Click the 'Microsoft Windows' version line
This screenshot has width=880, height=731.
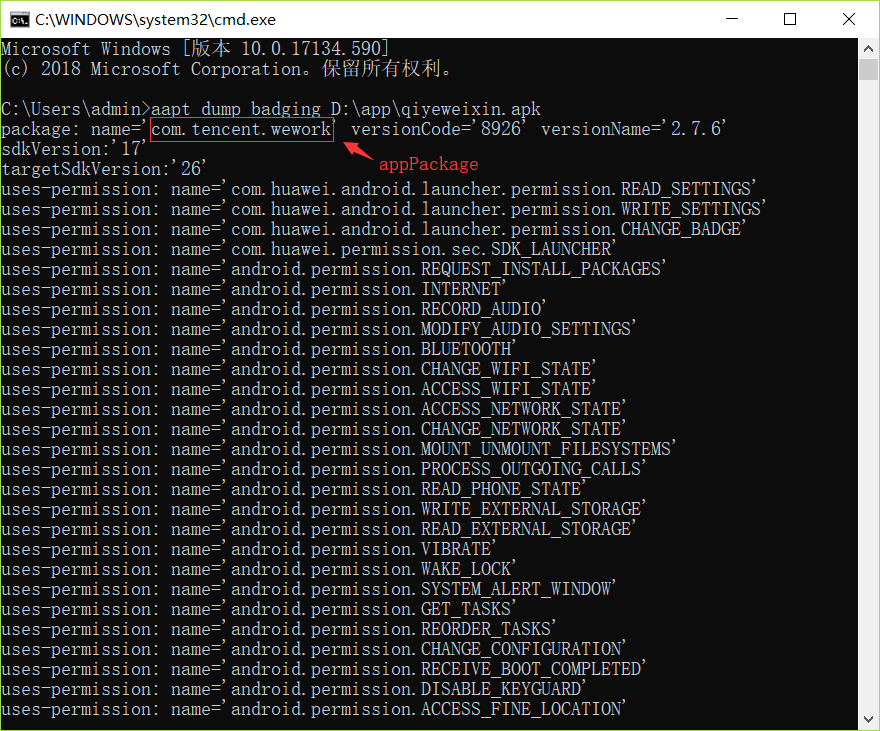195,49
